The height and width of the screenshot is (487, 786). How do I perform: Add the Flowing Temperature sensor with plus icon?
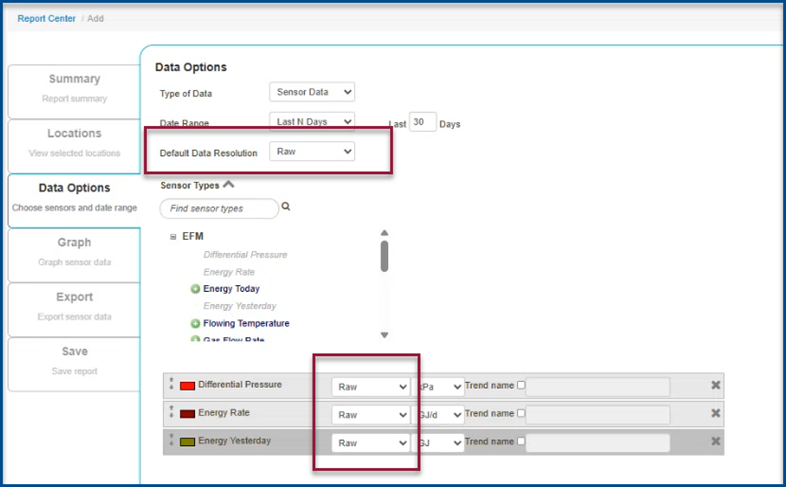pos(196,324)
